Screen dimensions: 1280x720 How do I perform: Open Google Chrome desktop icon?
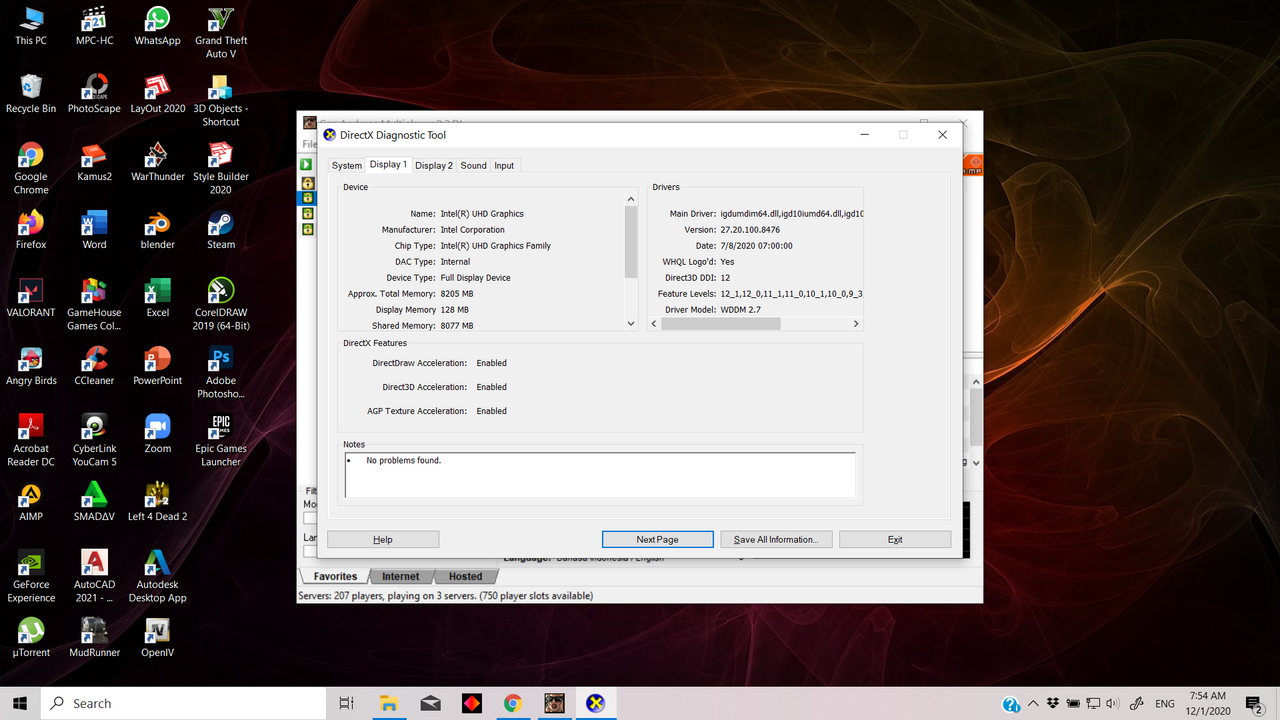click(31, 168)
